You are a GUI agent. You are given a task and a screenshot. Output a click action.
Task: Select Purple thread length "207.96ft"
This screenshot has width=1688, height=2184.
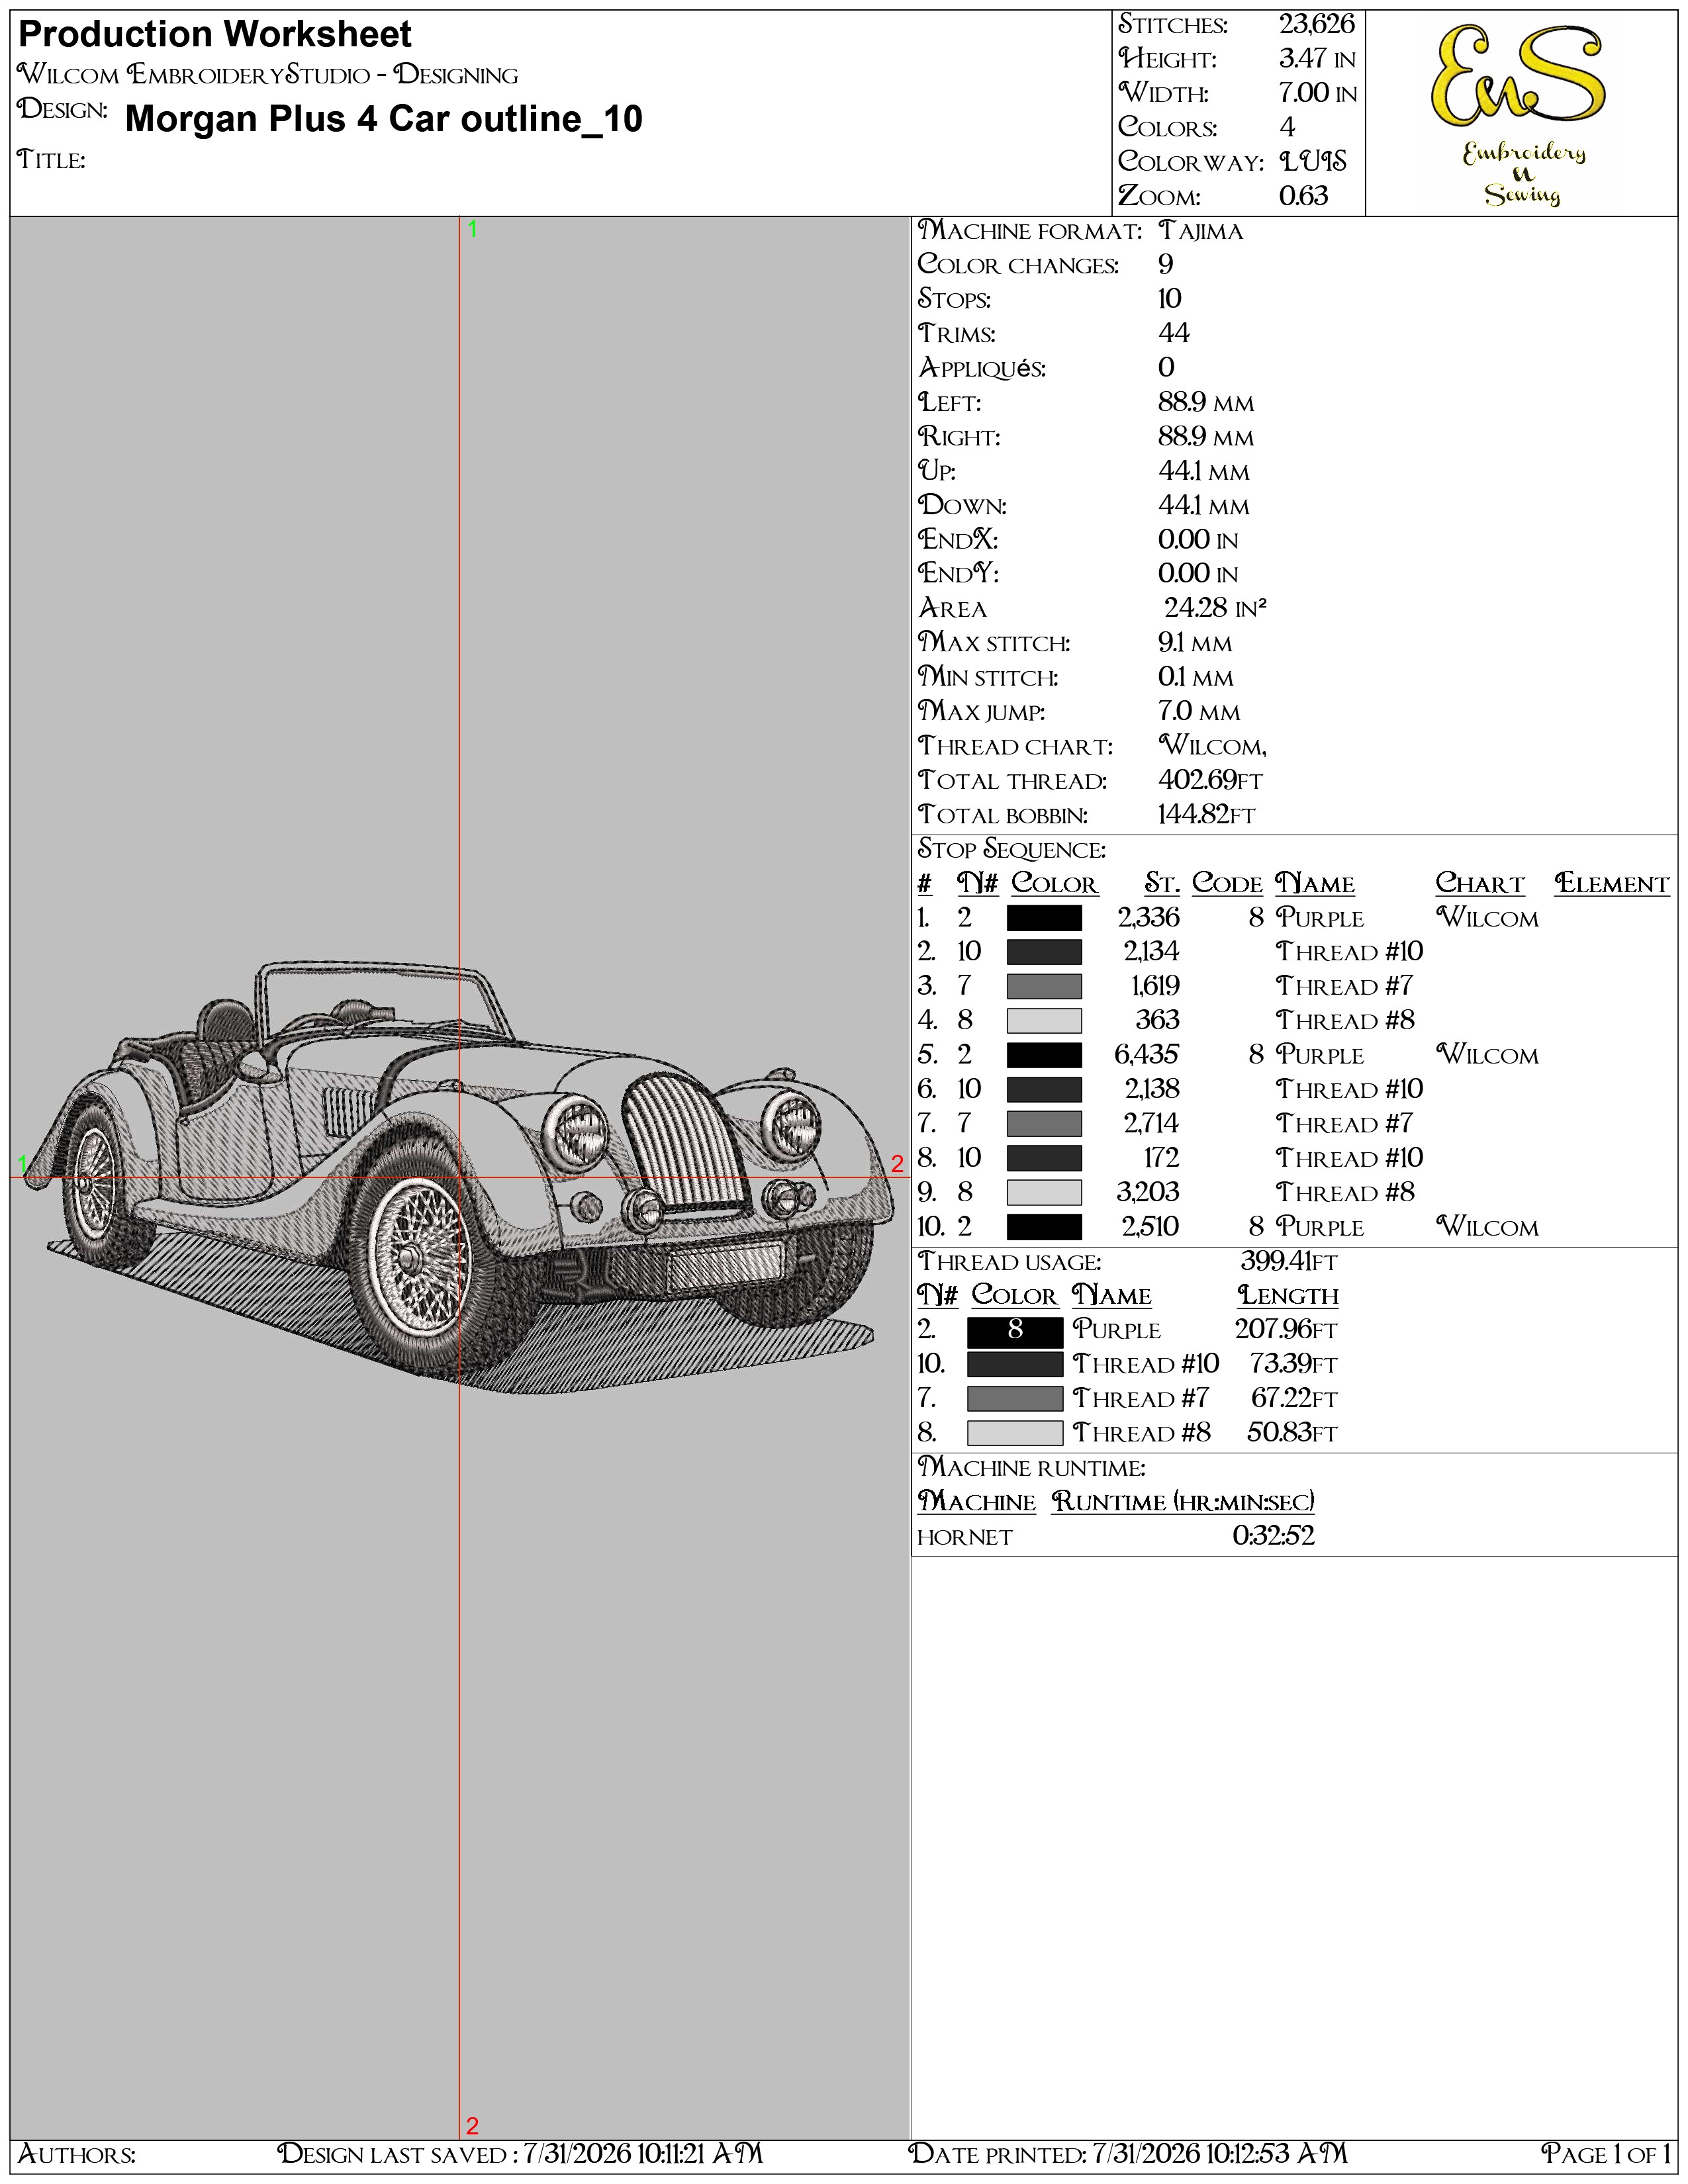1286,1330
